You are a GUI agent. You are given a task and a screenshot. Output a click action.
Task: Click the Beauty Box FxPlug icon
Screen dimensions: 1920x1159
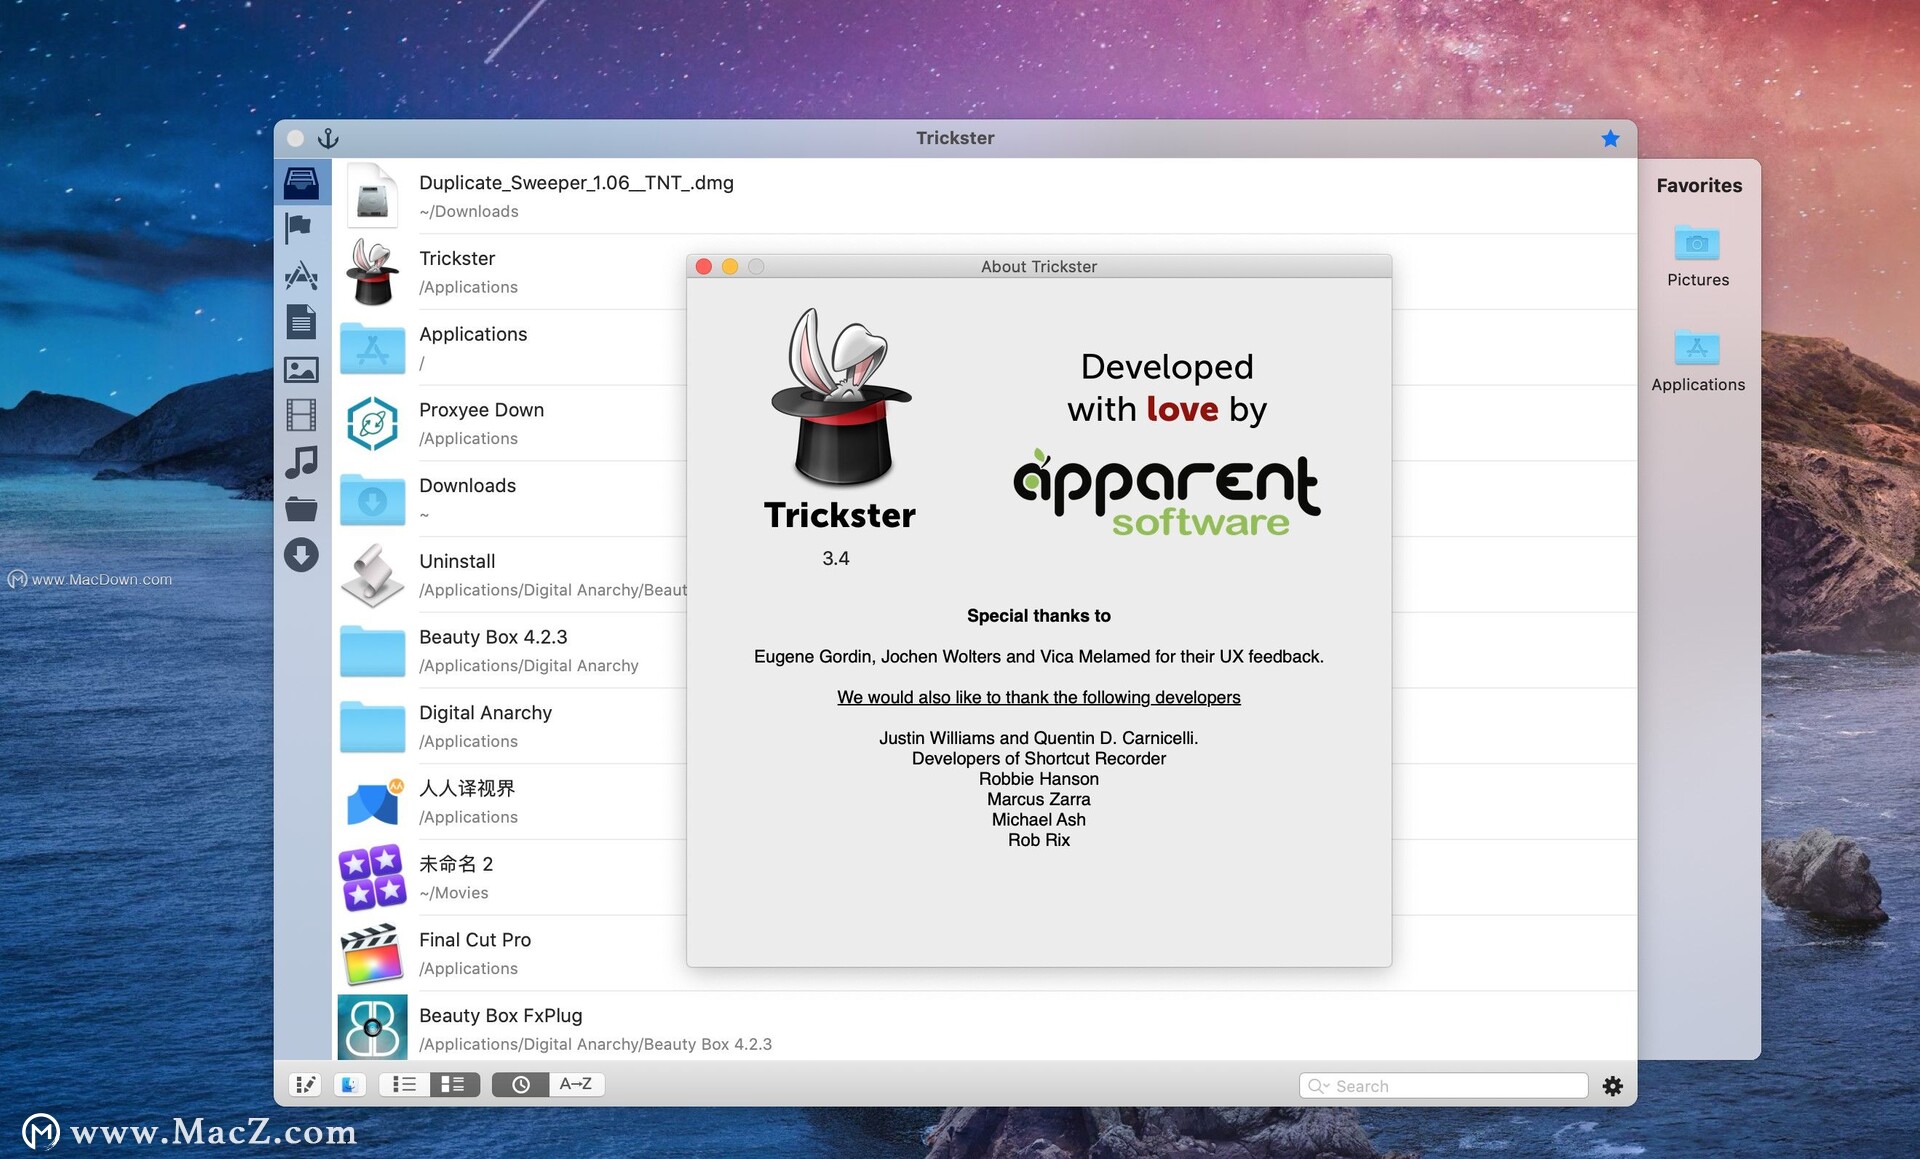[x=372, y=1027]
